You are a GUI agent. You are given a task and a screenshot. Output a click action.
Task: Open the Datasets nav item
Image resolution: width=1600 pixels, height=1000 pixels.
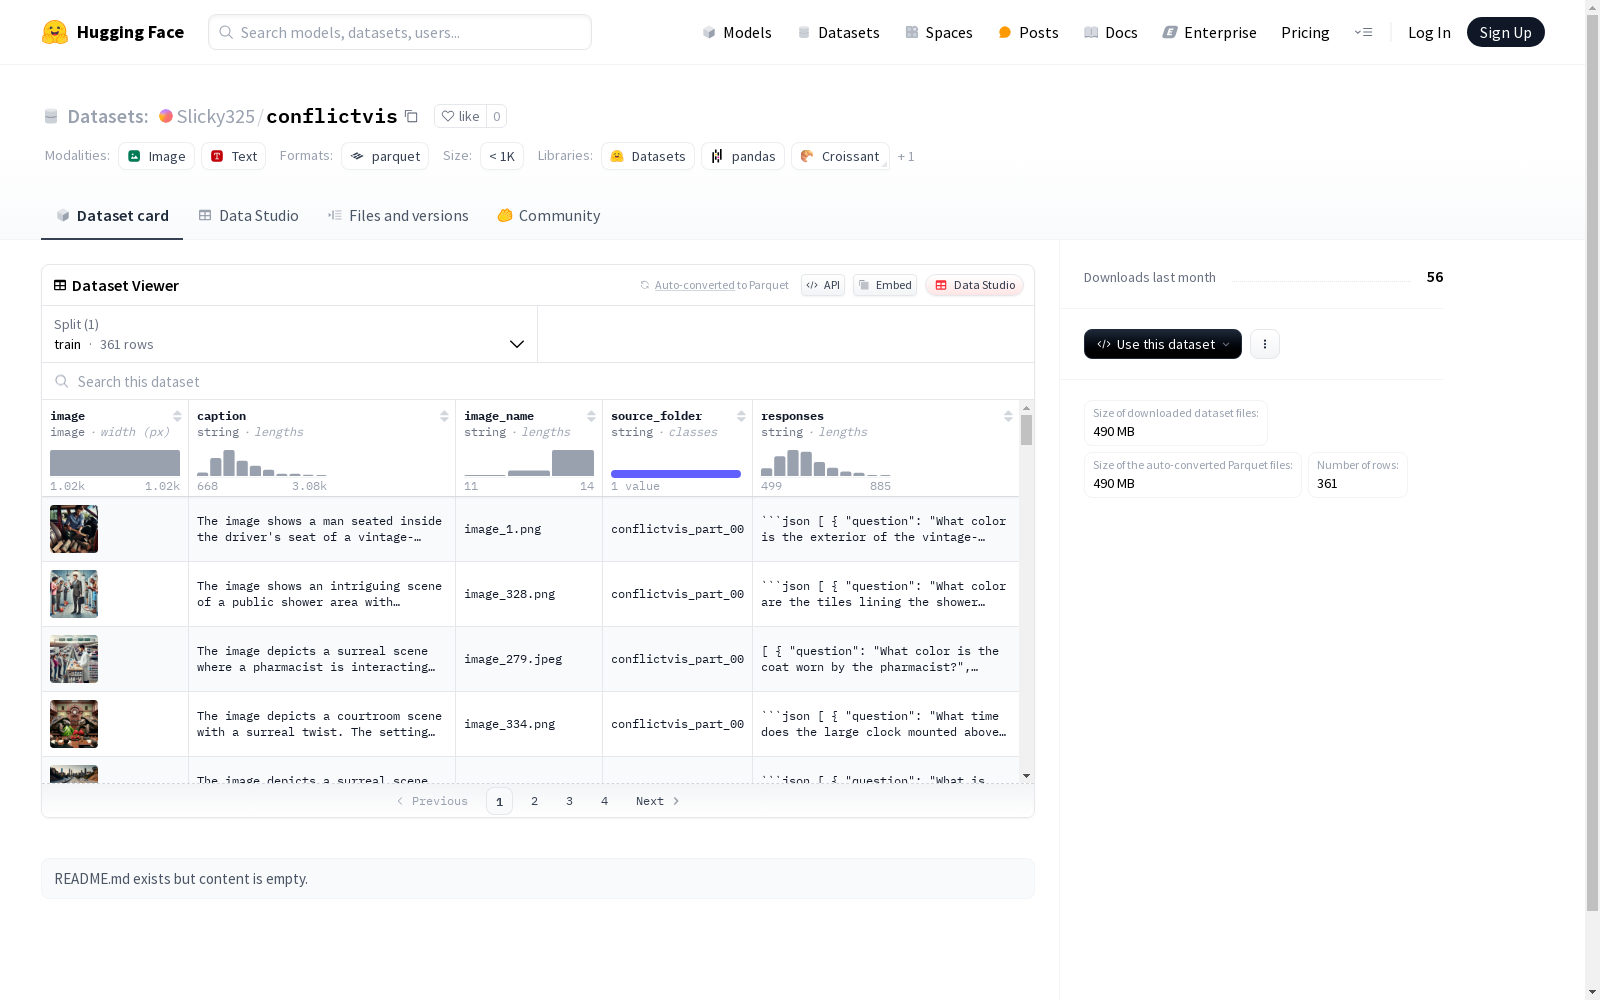tap(838, 32)
